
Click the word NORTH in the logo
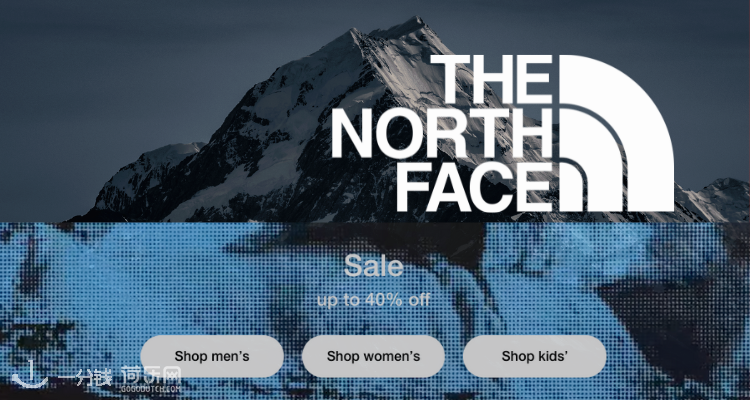tap(442, 133)
